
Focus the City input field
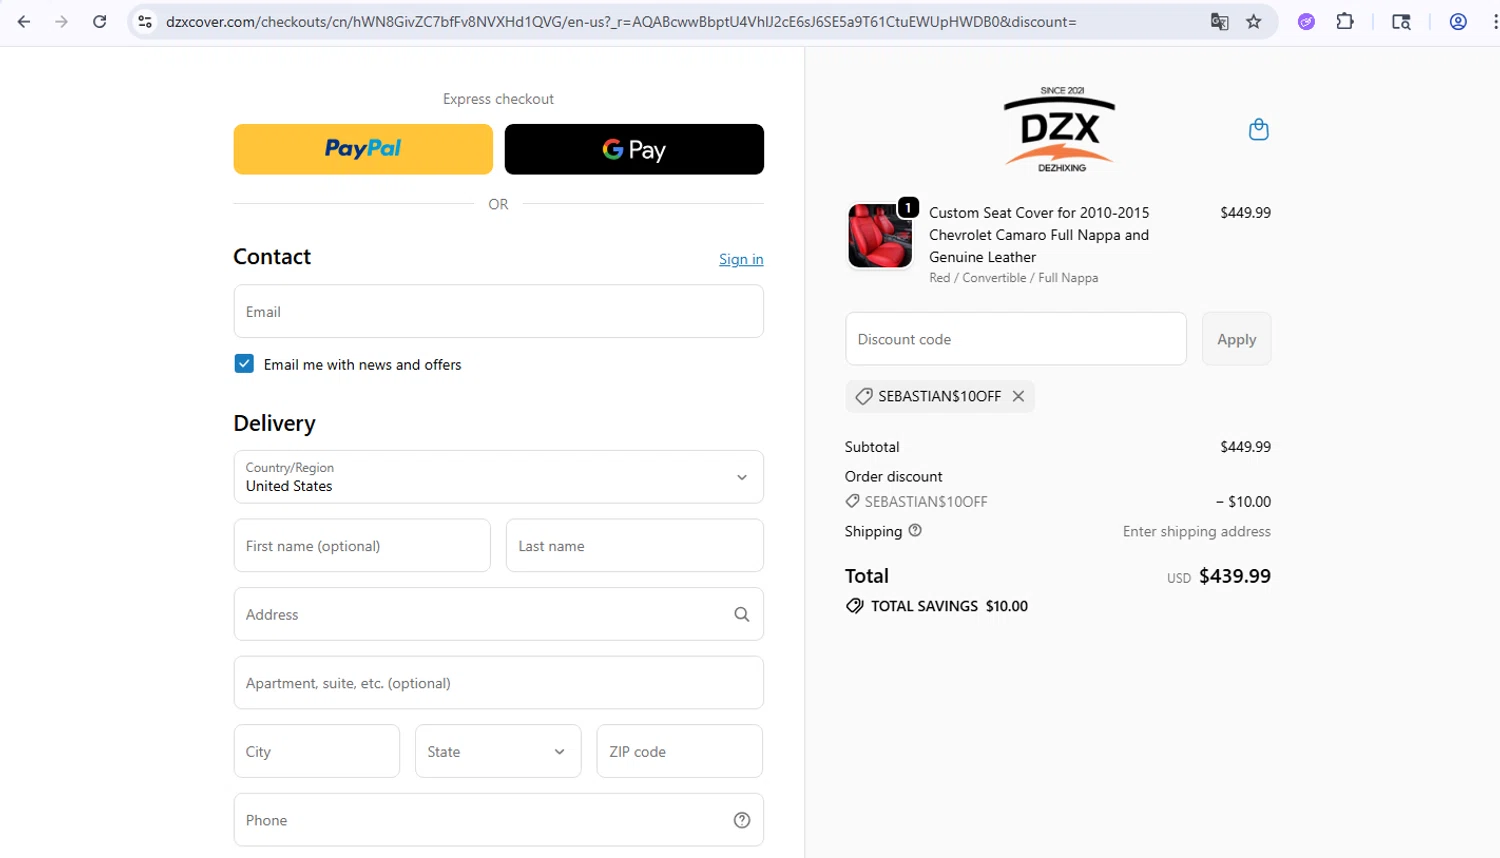[317, 751]
